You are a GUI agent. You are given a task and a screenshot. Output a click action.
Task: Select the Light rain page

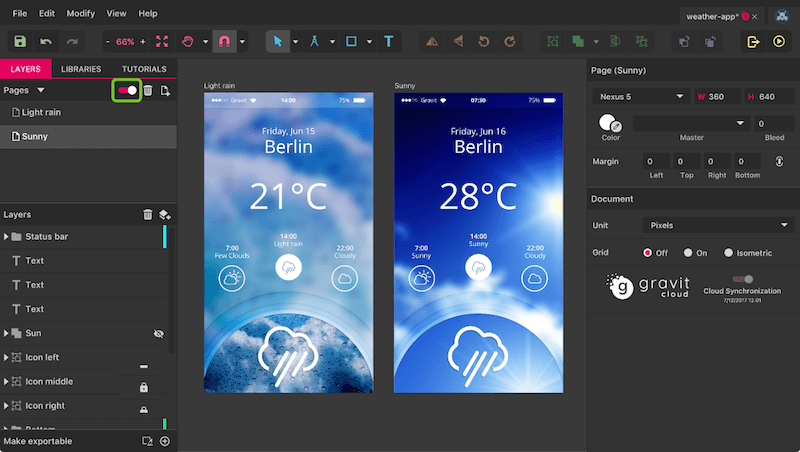click(x=40, y=113)
